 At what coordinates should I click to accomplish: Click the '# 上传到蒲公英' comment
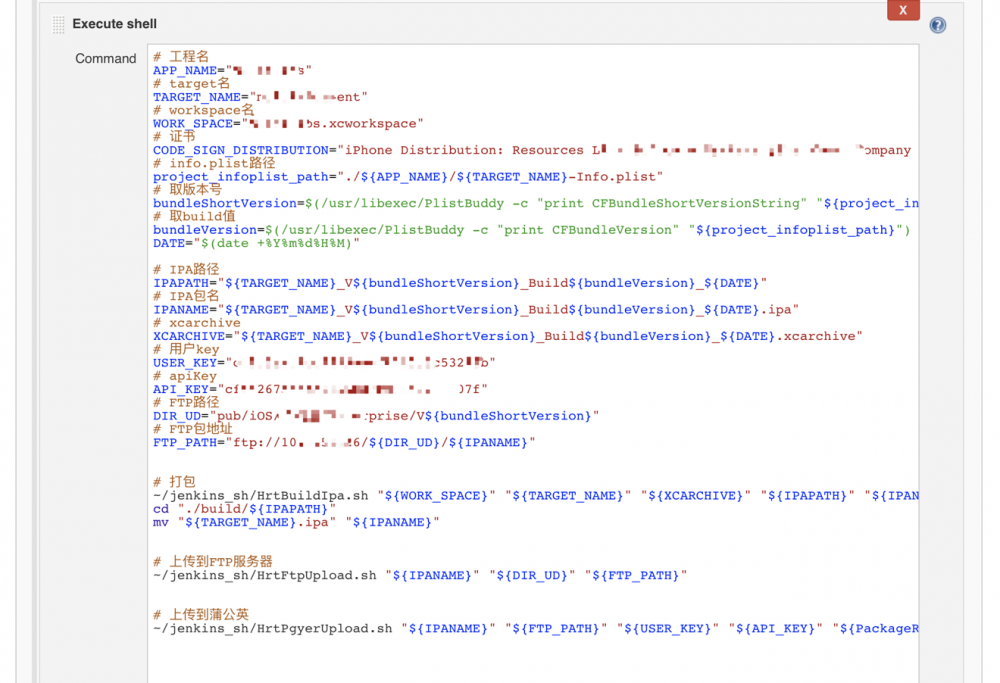tap(201, 615)
